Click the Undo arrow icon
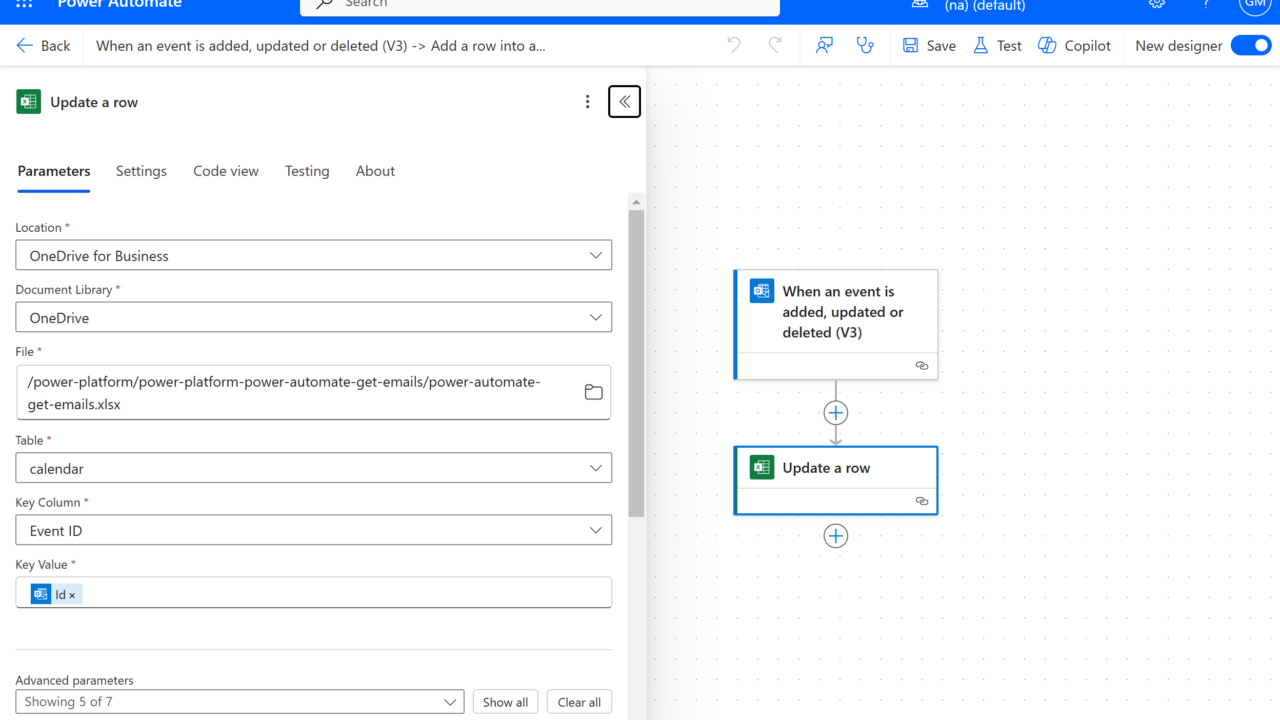Image resolution: width=1280 pixels, height=720 pixels. (x=734, y=46)
